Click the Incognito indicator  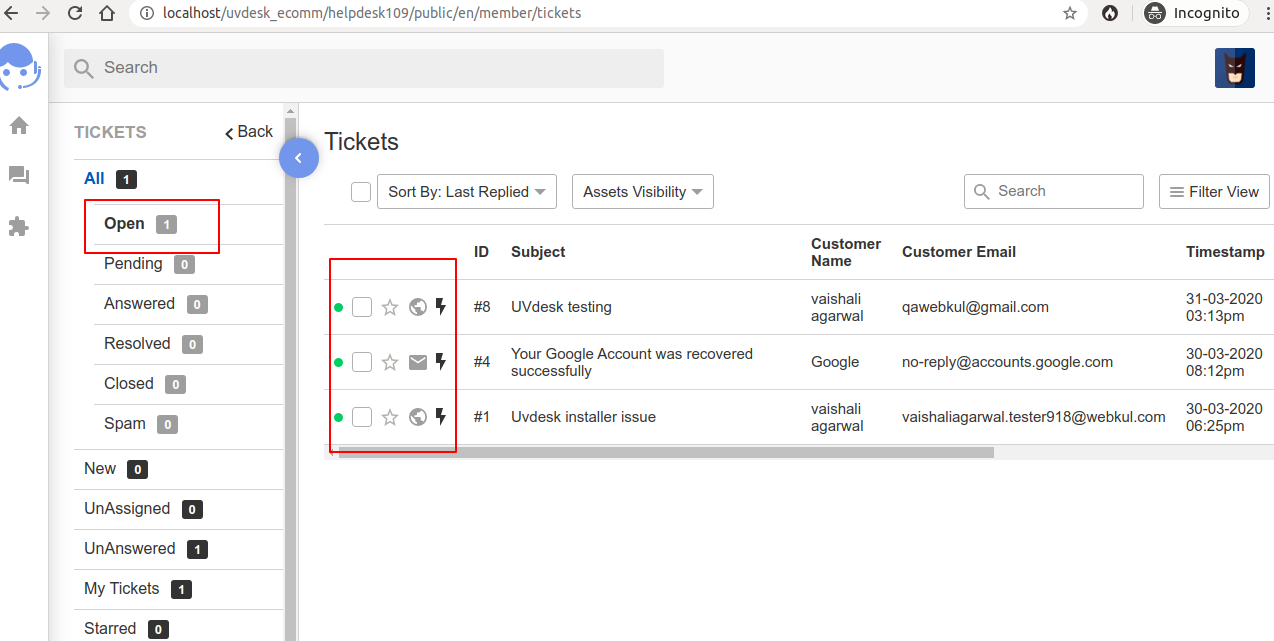[1195, 13]
